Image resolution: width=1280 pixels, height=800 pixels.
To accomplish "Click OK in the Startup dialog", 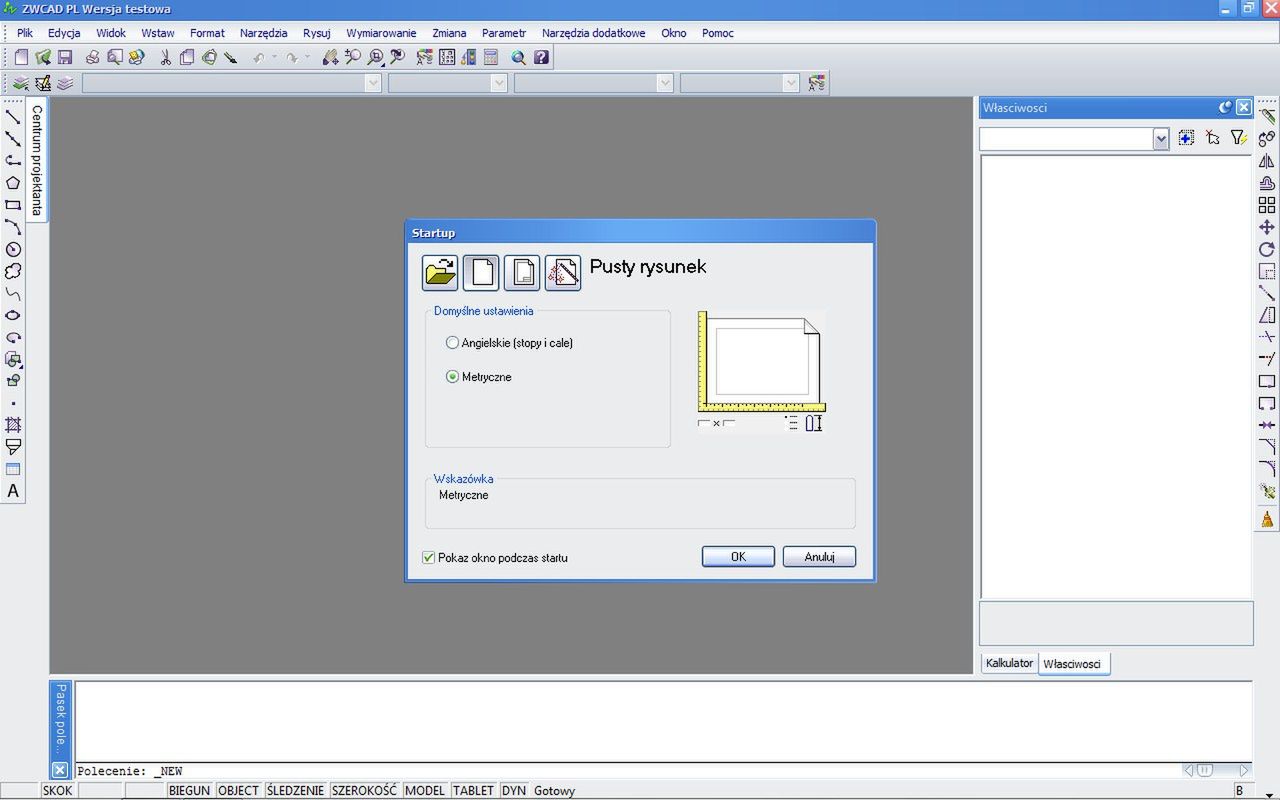I will 738,557.
